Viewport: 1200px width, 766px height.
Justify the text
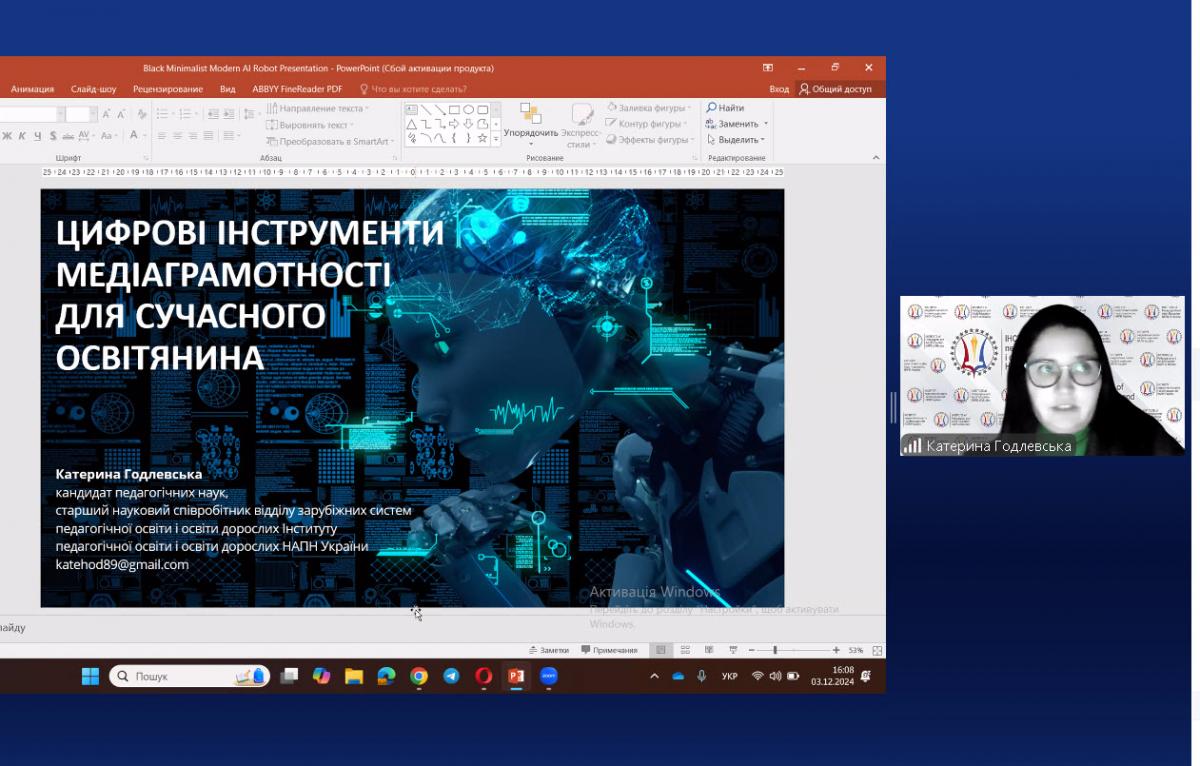coord(208,136)
